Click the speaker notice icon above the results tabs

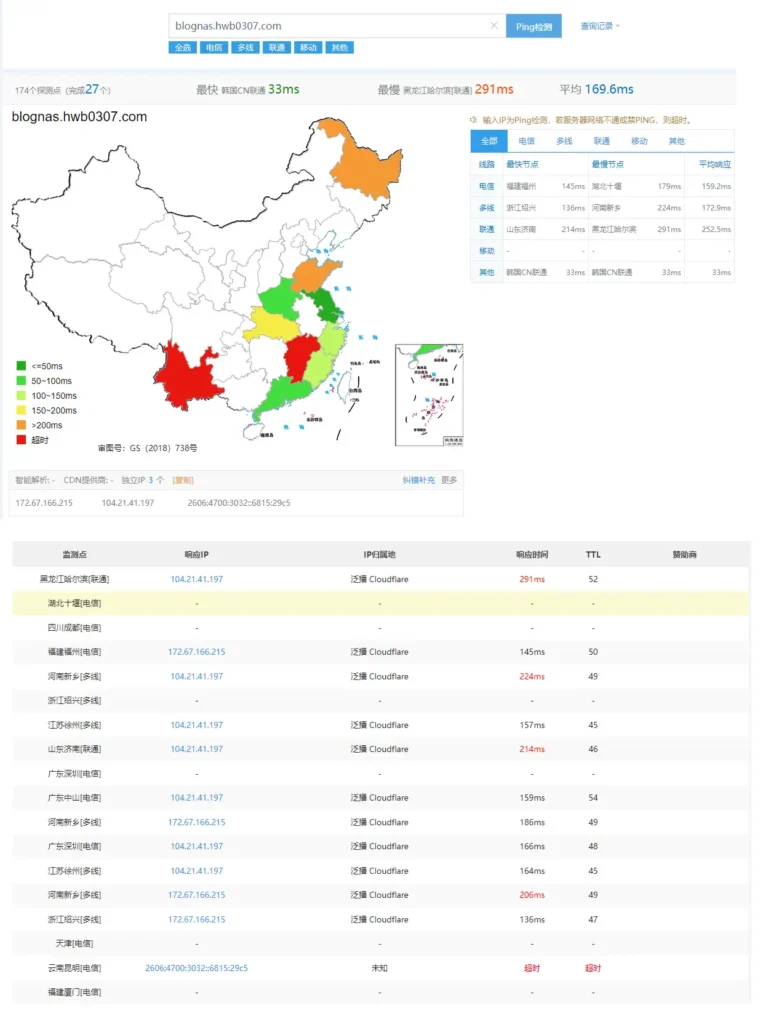coord(474,120)
